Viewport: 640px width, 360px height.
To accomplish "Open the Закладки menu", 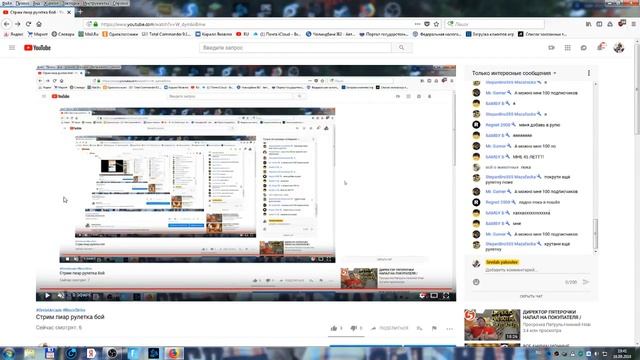I will [x=71, y=3].
